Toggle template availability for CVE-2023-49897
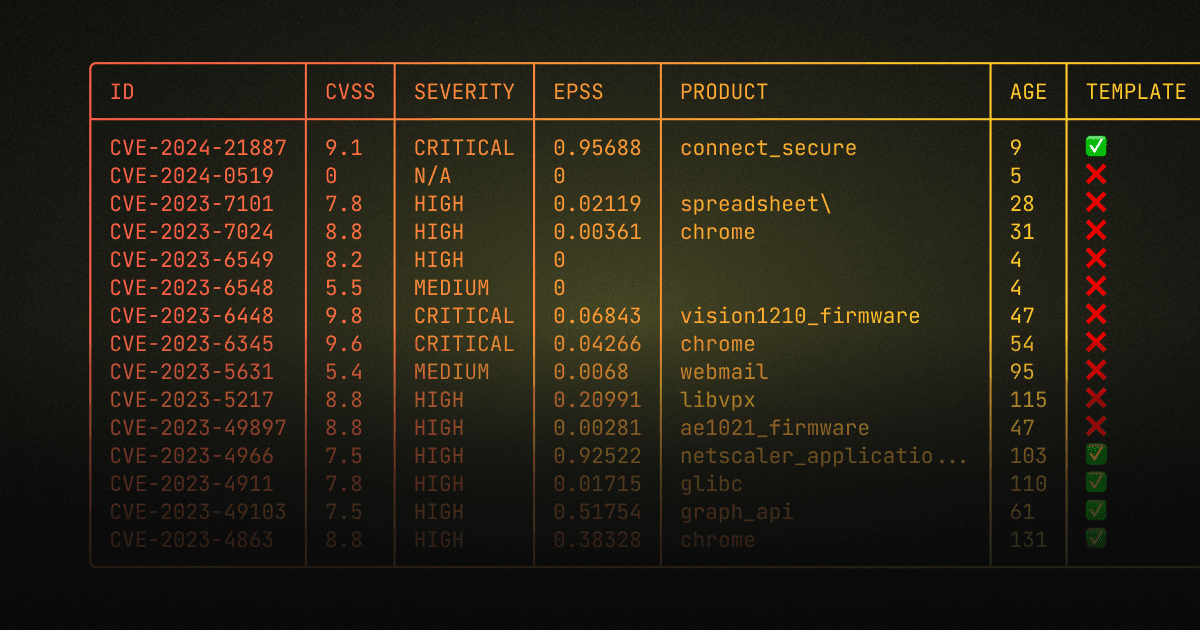The image size is (1200, 630). [1096, 427]
